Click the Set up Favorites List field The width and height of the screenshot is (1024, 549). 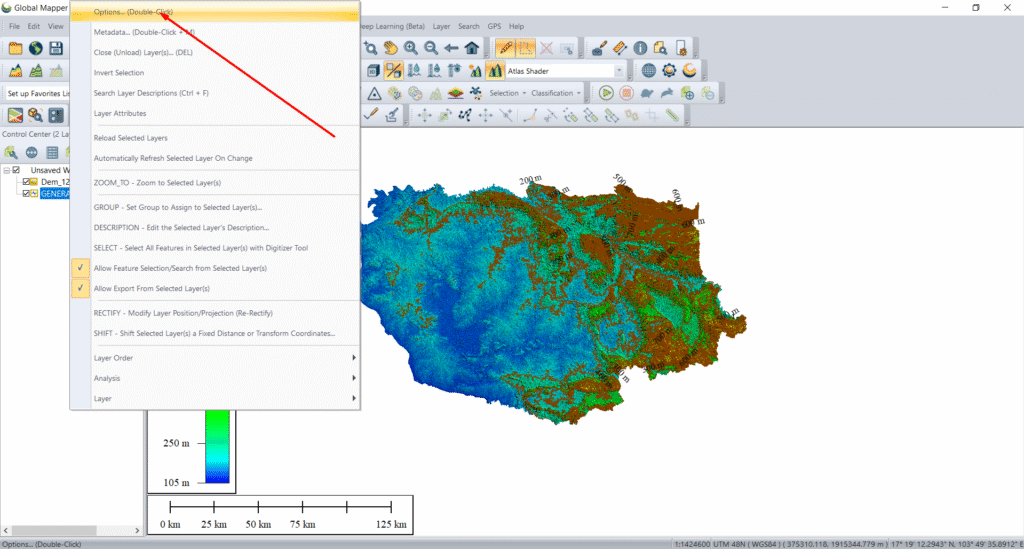37,93
